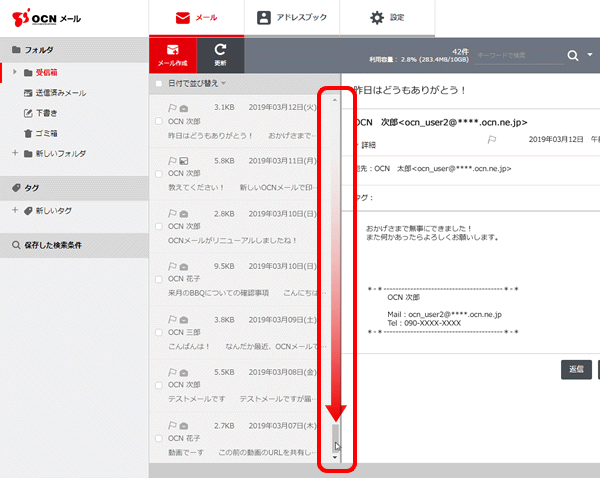Check the 2.8KB OCN 次郎 mail checkbox
The width and height of the screenshot is (600, 478).
point(158,227)
